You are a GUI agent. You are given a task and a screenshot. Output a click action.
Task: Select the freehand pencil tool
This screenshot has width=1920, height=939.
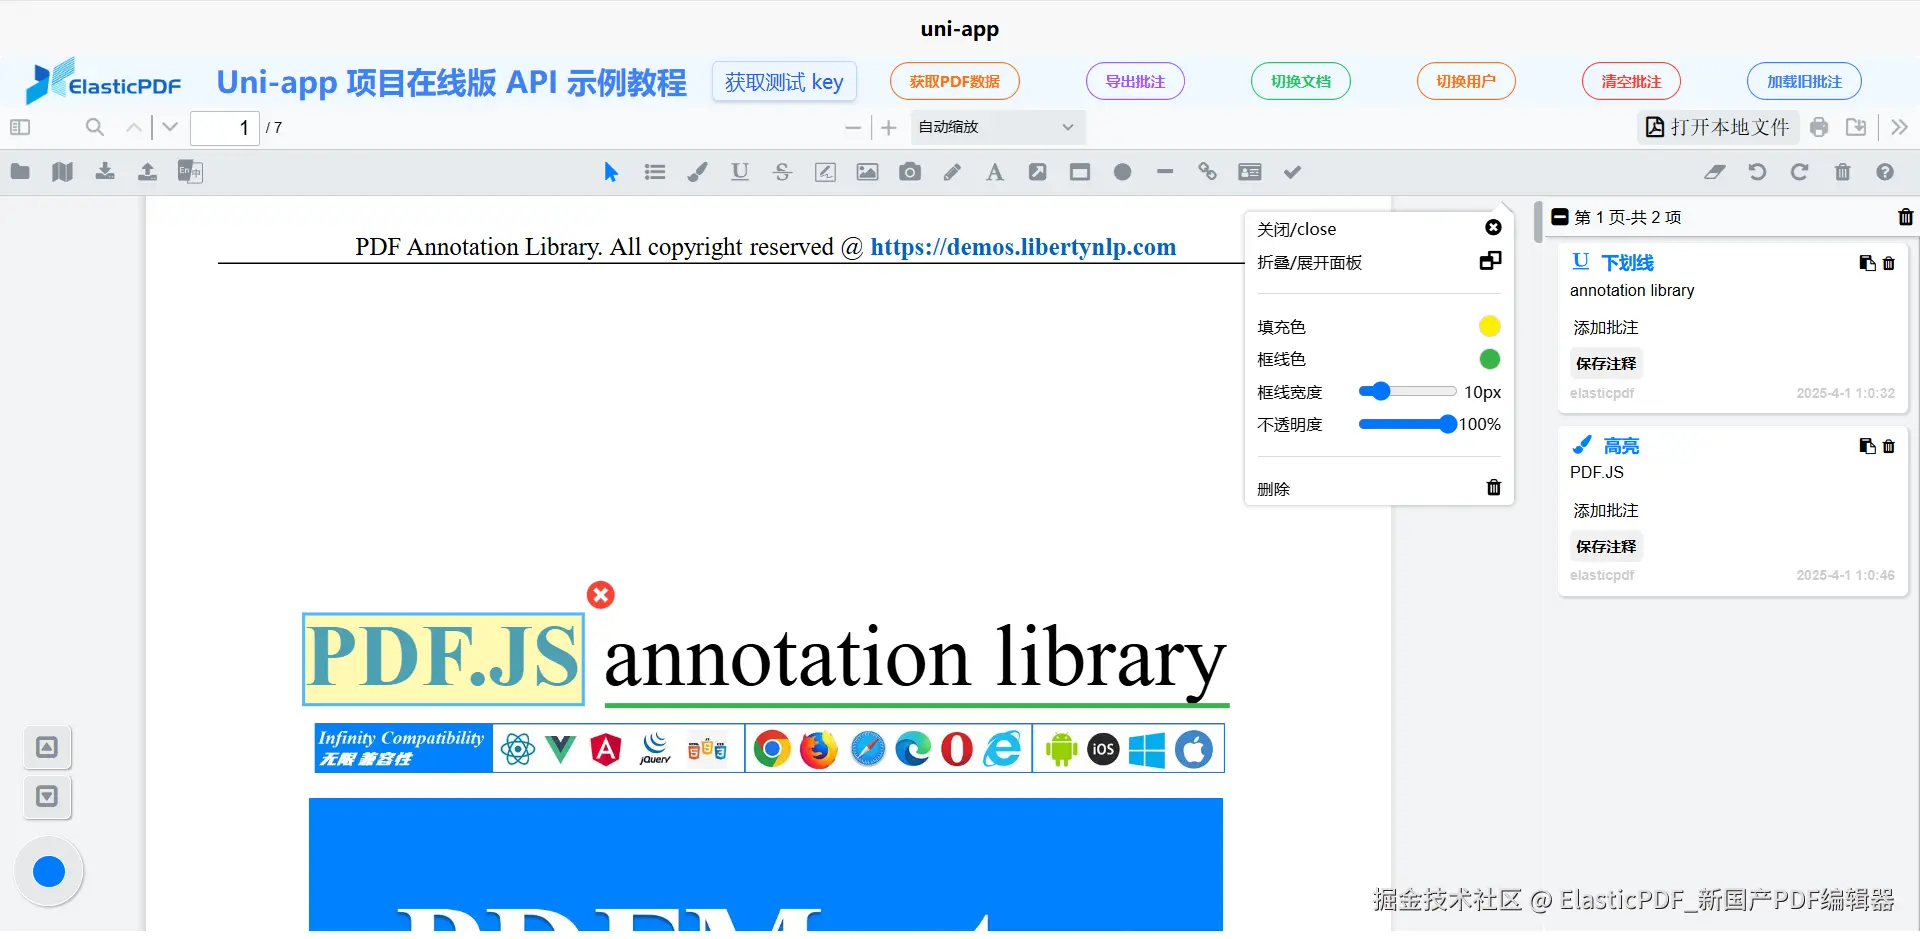pos(952,172)
